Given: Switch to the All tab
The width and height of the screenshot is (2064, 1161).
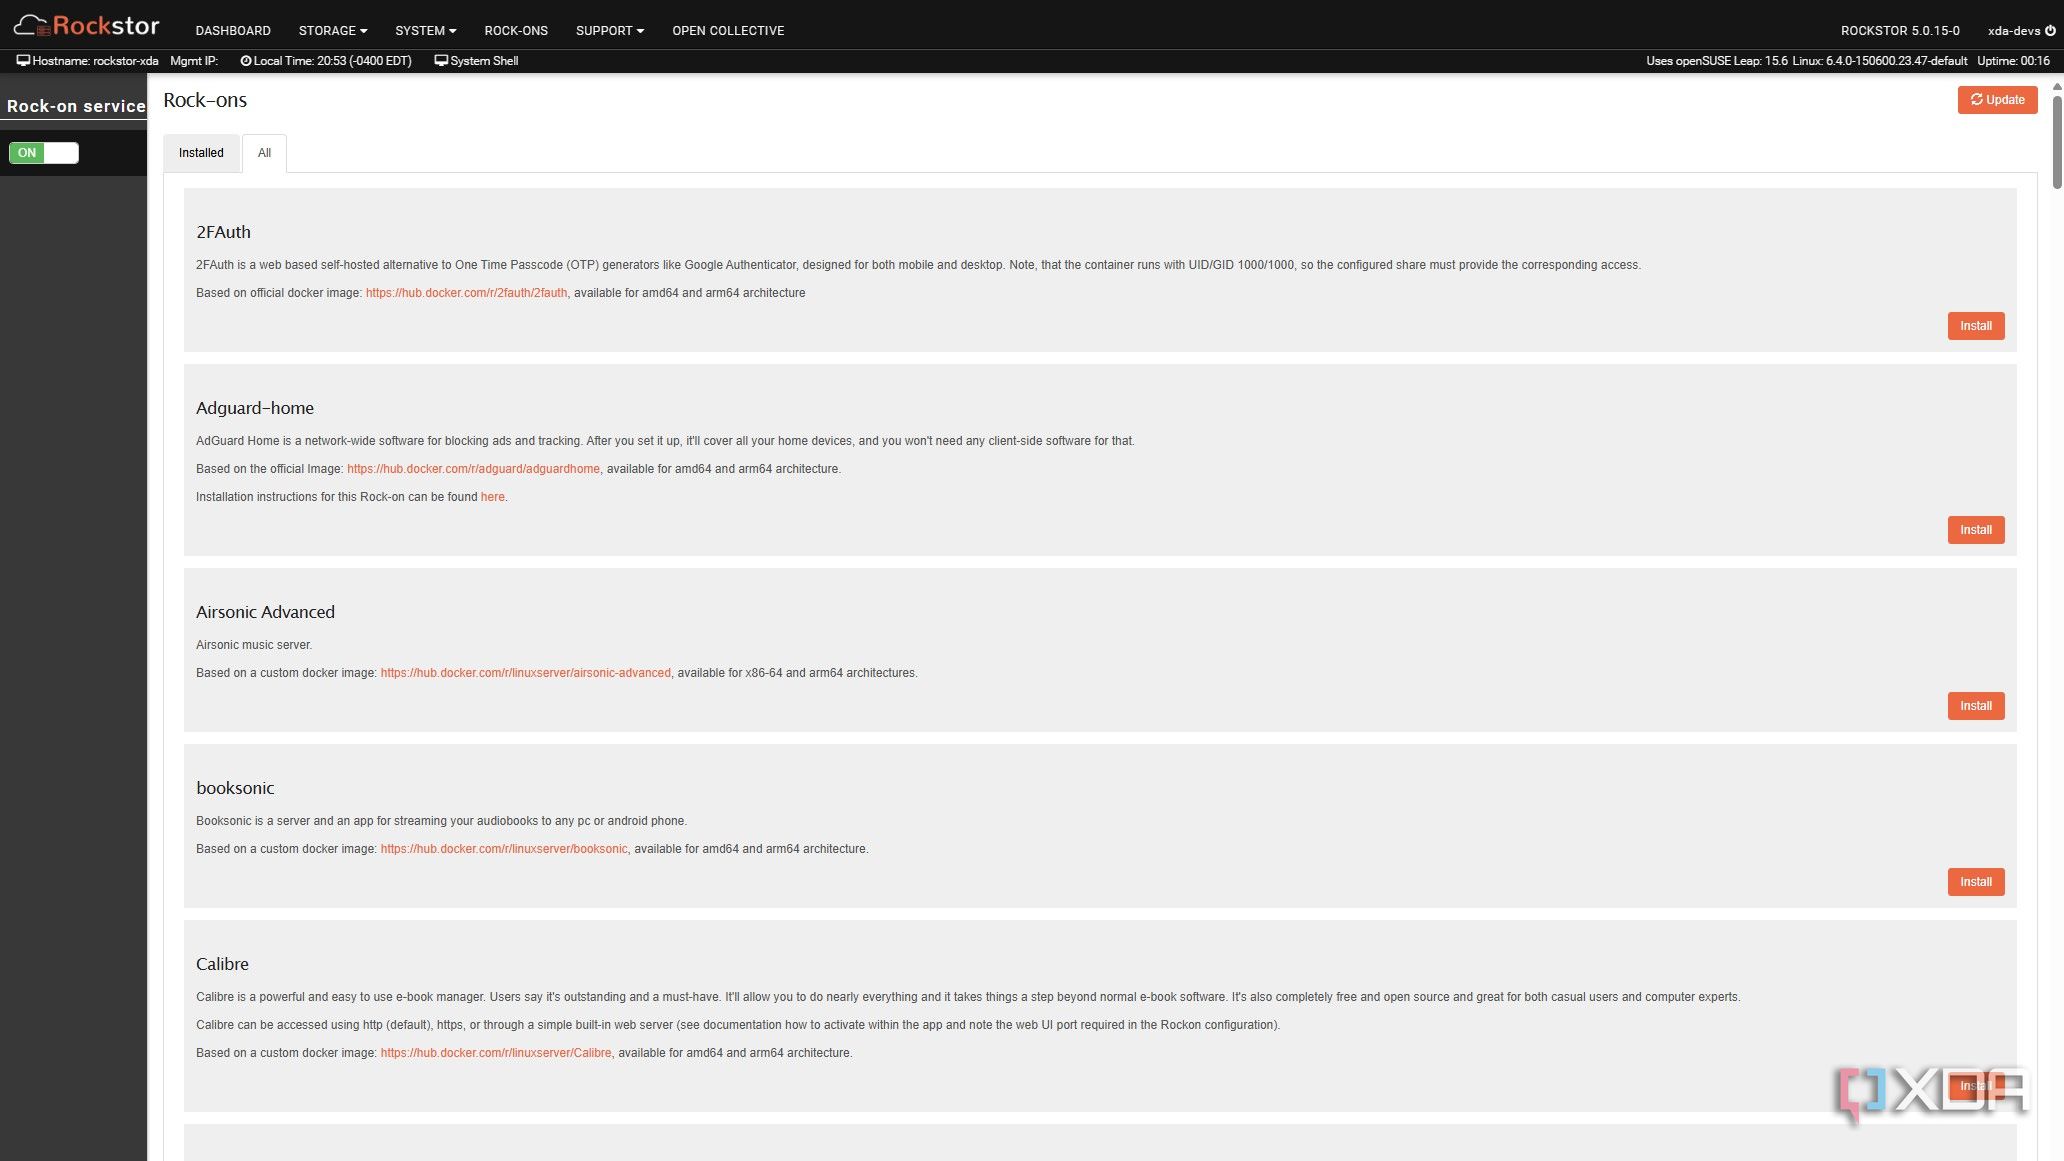Looking at the screenshot, I should click(264, 153).
